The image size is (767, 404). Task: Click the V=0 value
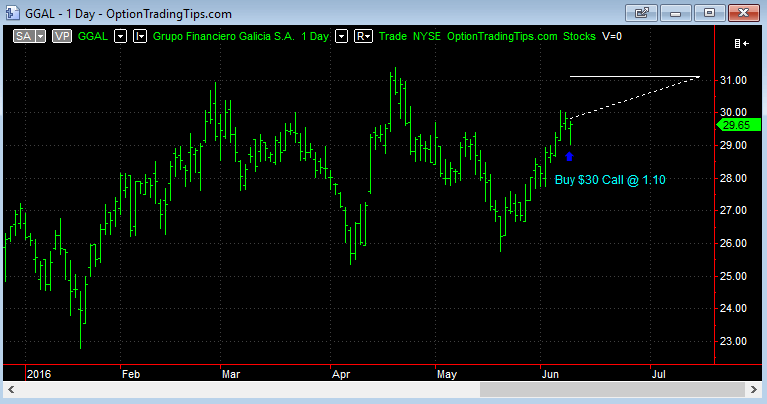click(x=611, y=36)
